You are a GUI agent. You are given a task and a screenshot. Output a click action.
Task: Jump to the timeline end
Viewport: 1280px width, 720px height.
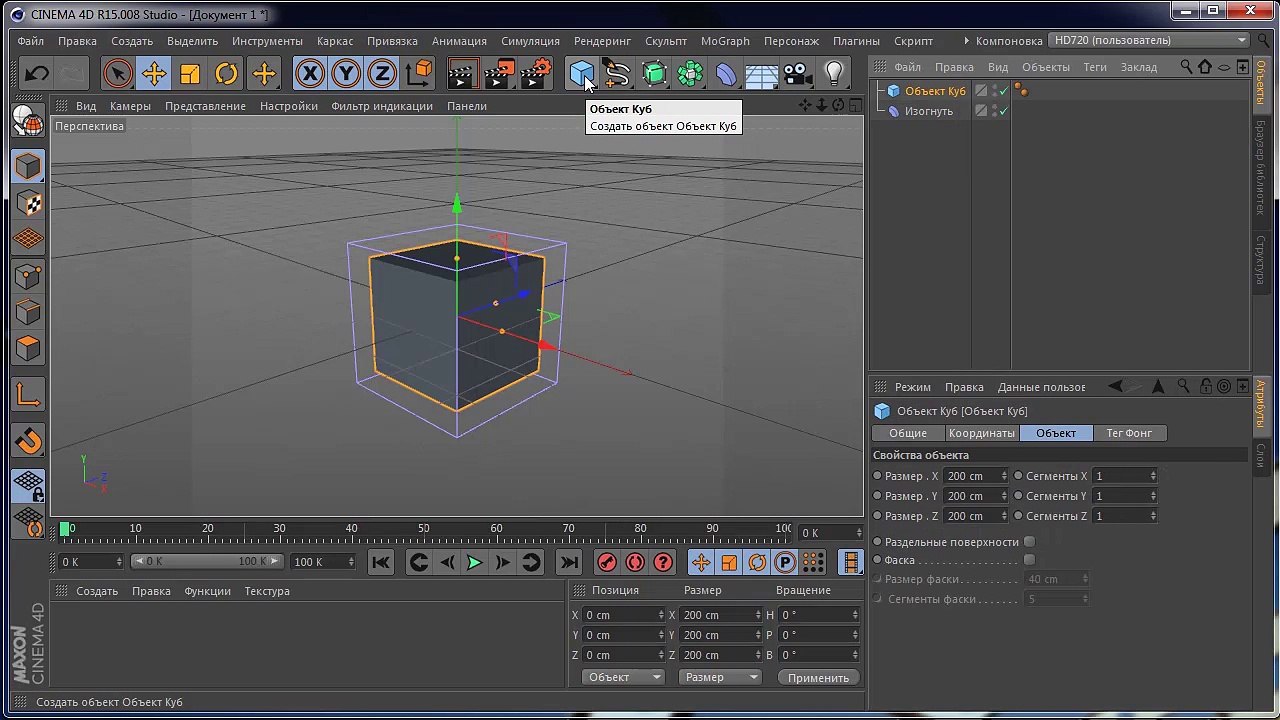pyautogui.click(x=569, y=562)
